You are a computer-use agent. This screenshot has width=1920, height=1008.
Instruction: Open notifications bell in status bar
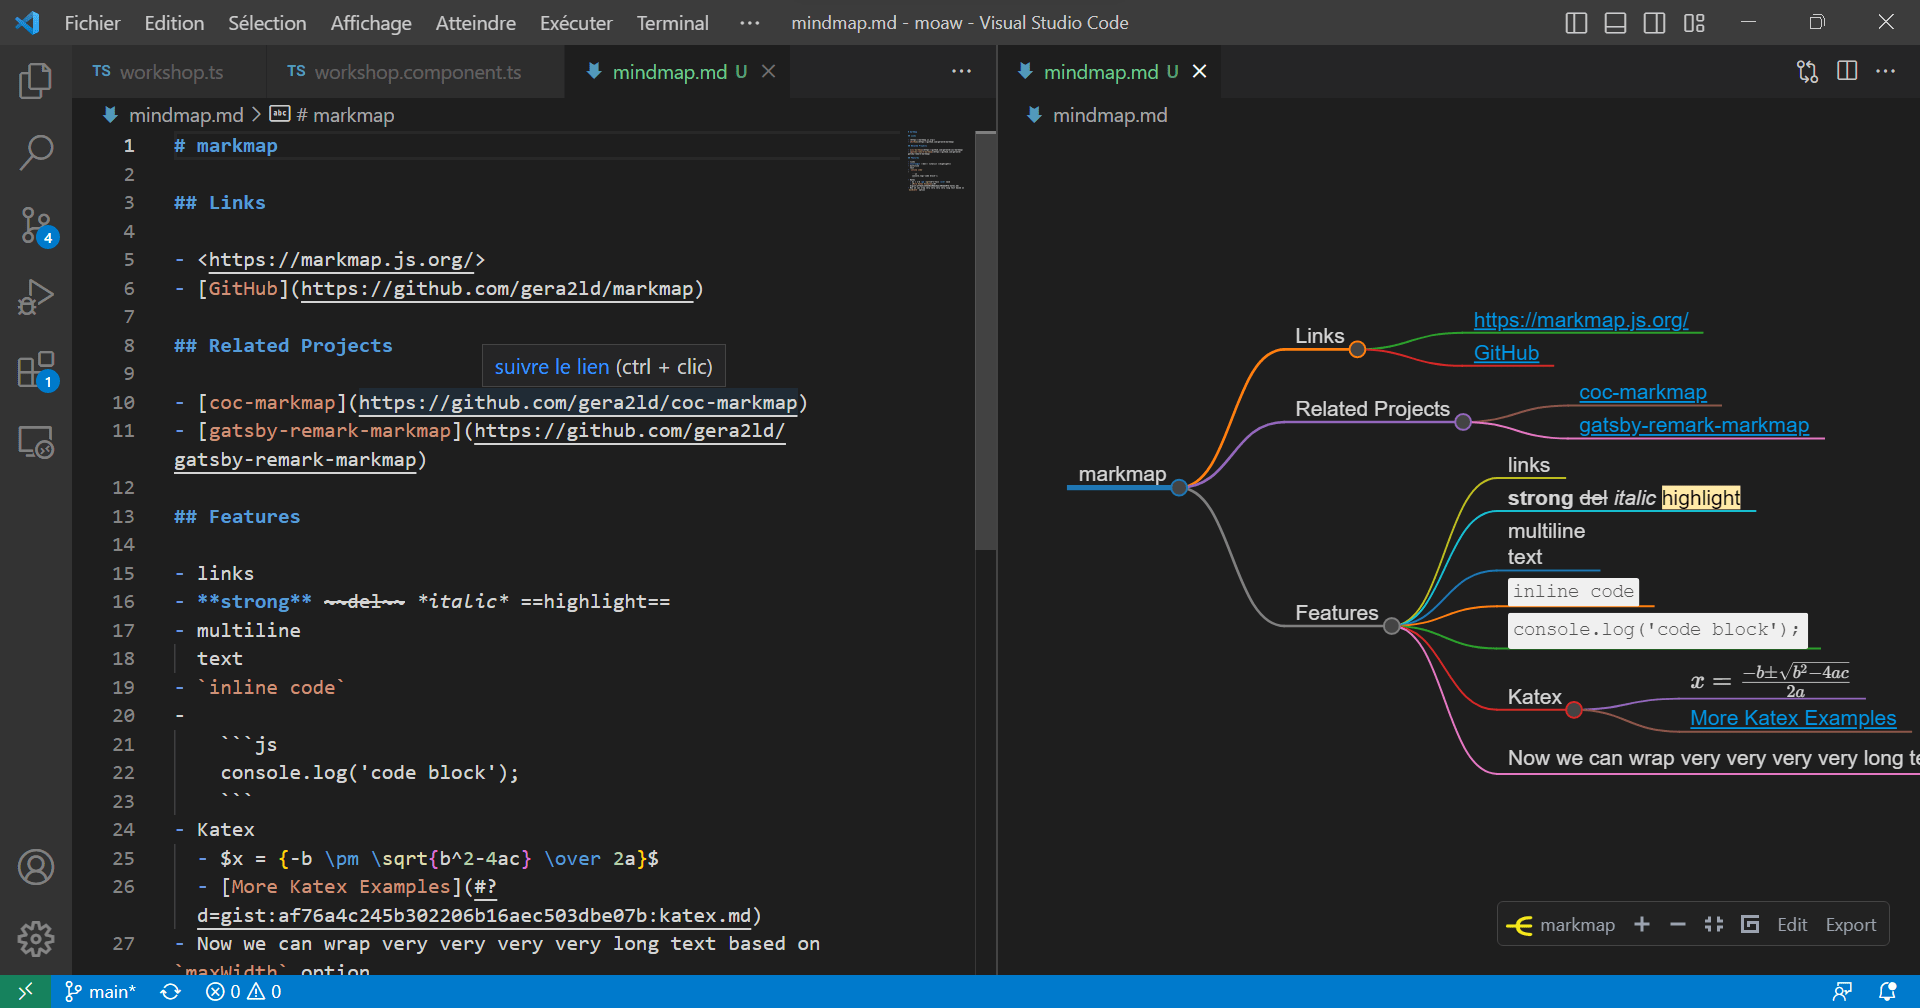tap(1888, 991)
